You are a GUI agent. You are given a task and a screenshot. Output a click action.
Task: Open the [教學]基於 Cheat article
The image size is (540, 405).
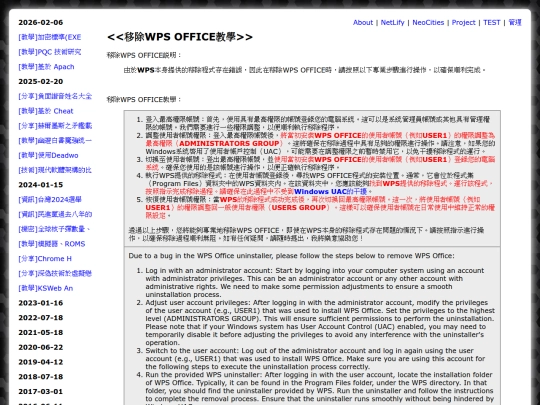tap(46, 111)
